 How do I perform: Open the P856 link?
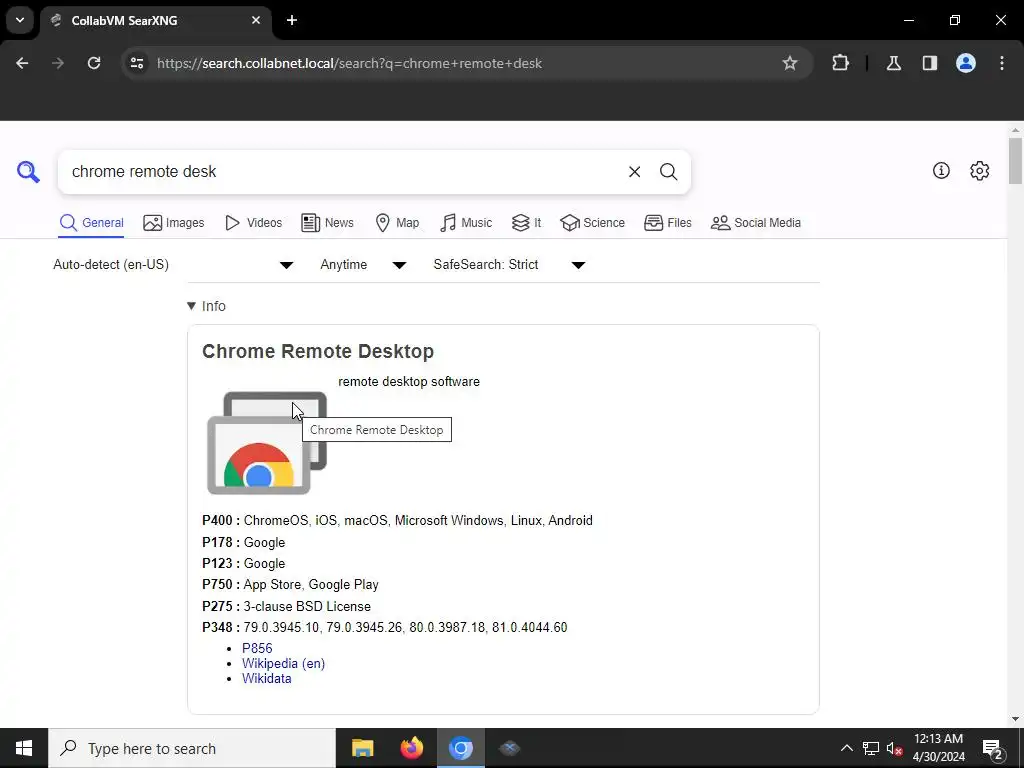pyautogui.click(x=257, y=648)
